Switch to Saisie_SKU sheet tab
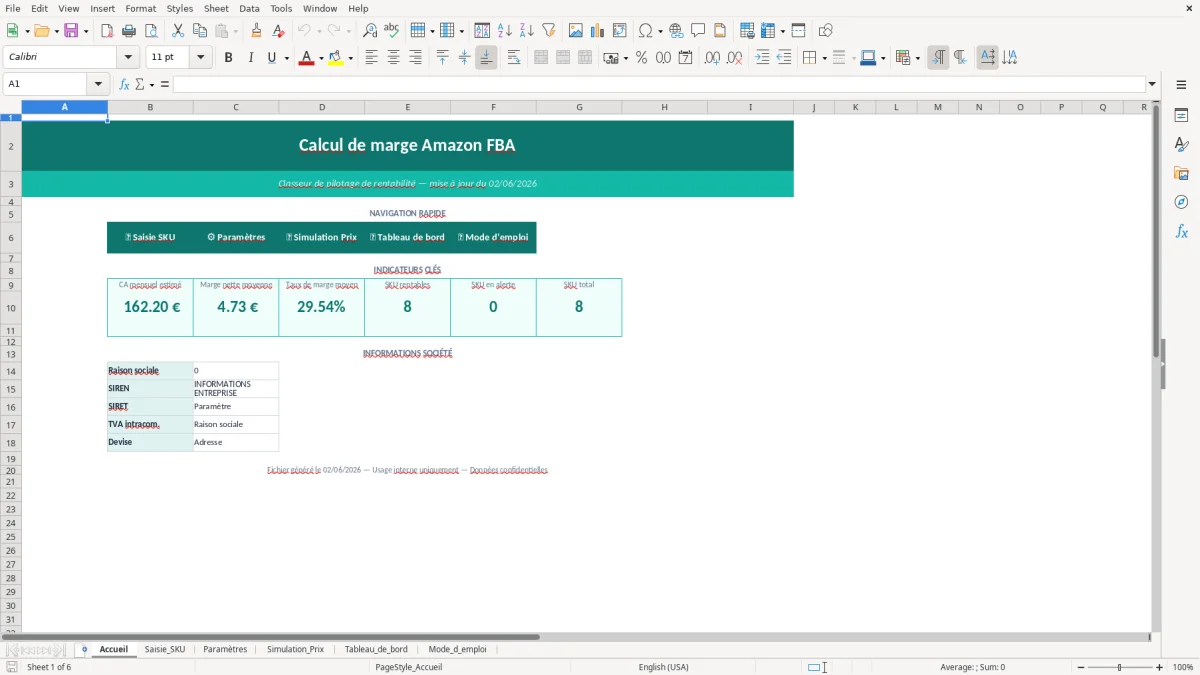Screen dimensions: 1200x675 click(165, 649)
